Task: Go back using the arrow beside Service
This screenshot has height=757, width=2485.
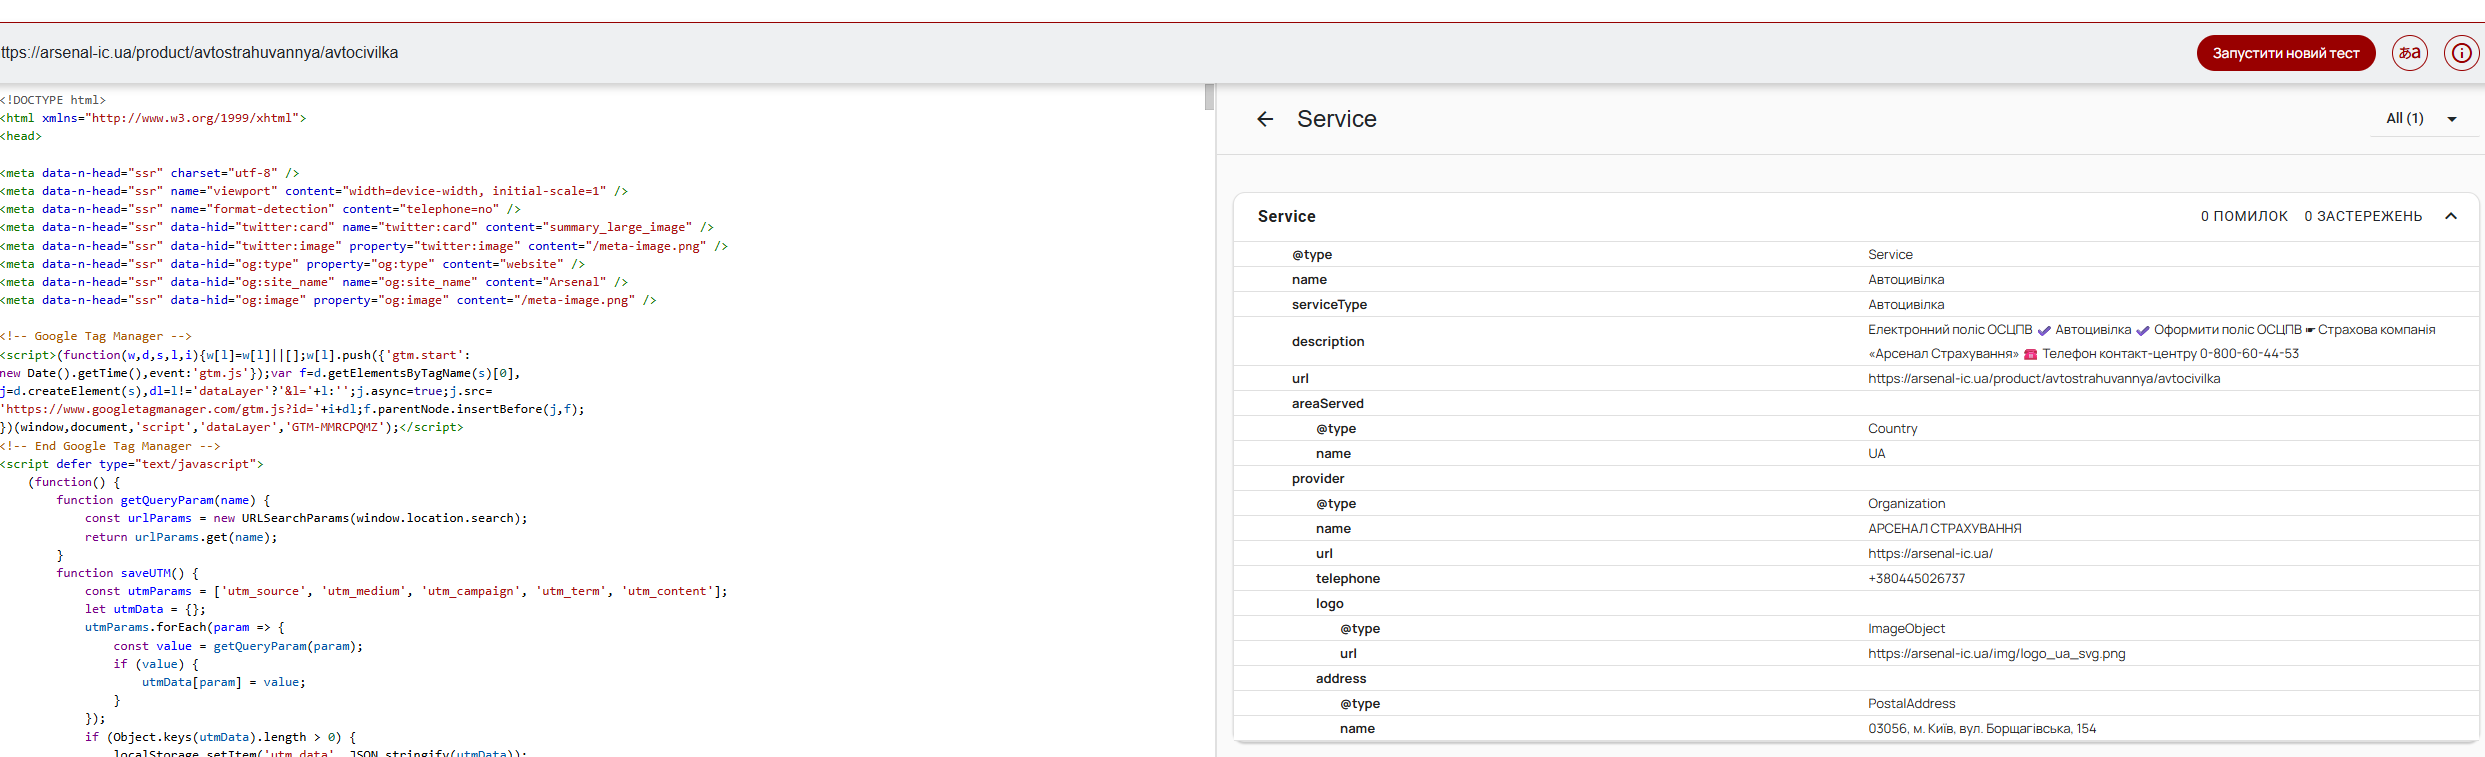Action: (1265, 119)
